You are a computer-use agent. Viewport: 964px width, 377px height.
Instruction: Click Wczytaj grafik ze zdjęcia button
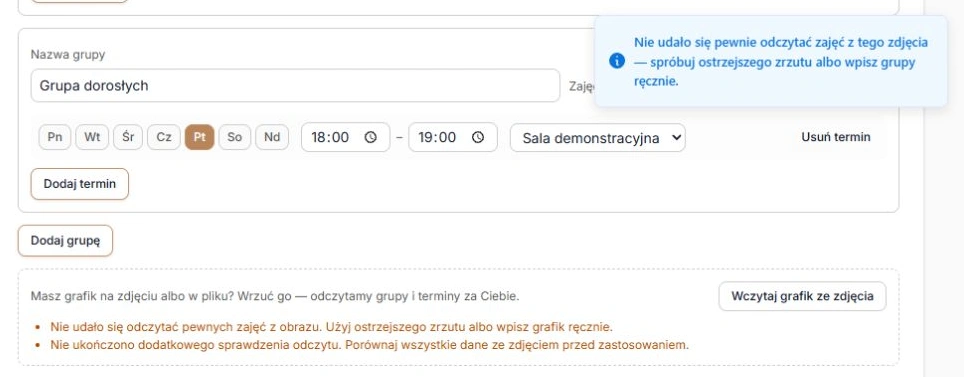pyautogui.click(x=802, y=296)
